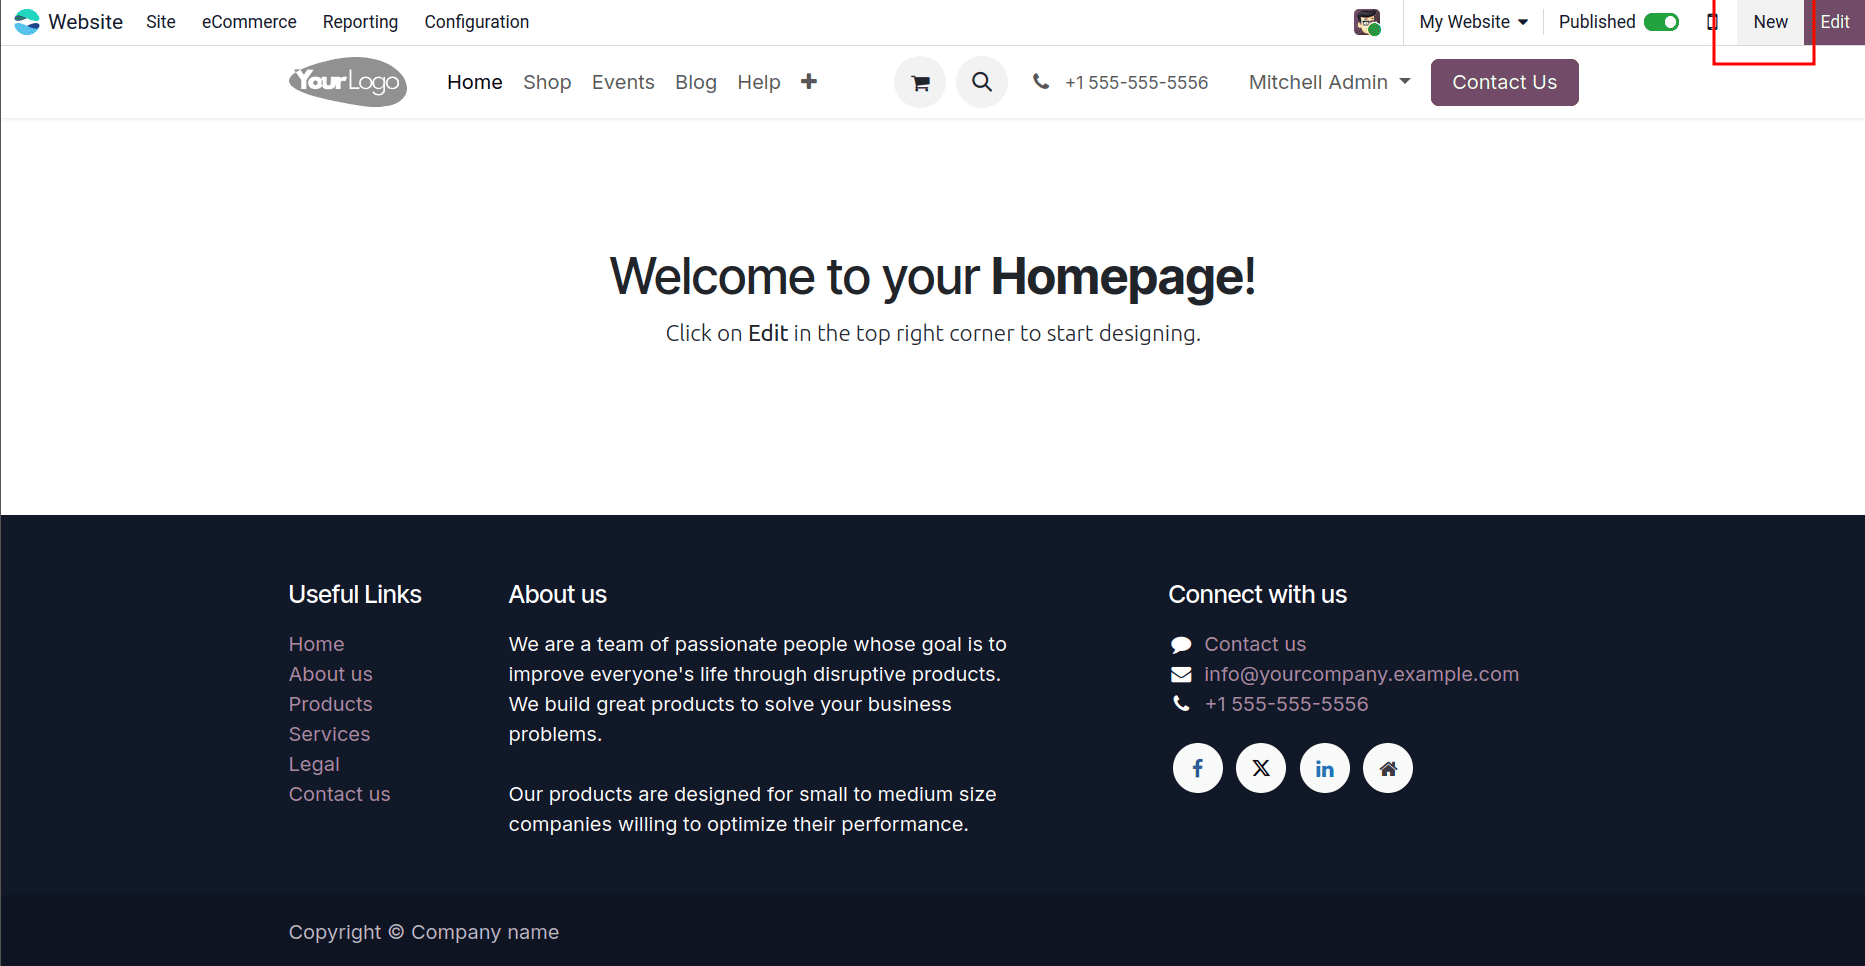The height and width of the screenshot is (966, 1865).
Task: Click the X (Twitter) social icon
Action: pyautogui.click(x=1260, y=767)
